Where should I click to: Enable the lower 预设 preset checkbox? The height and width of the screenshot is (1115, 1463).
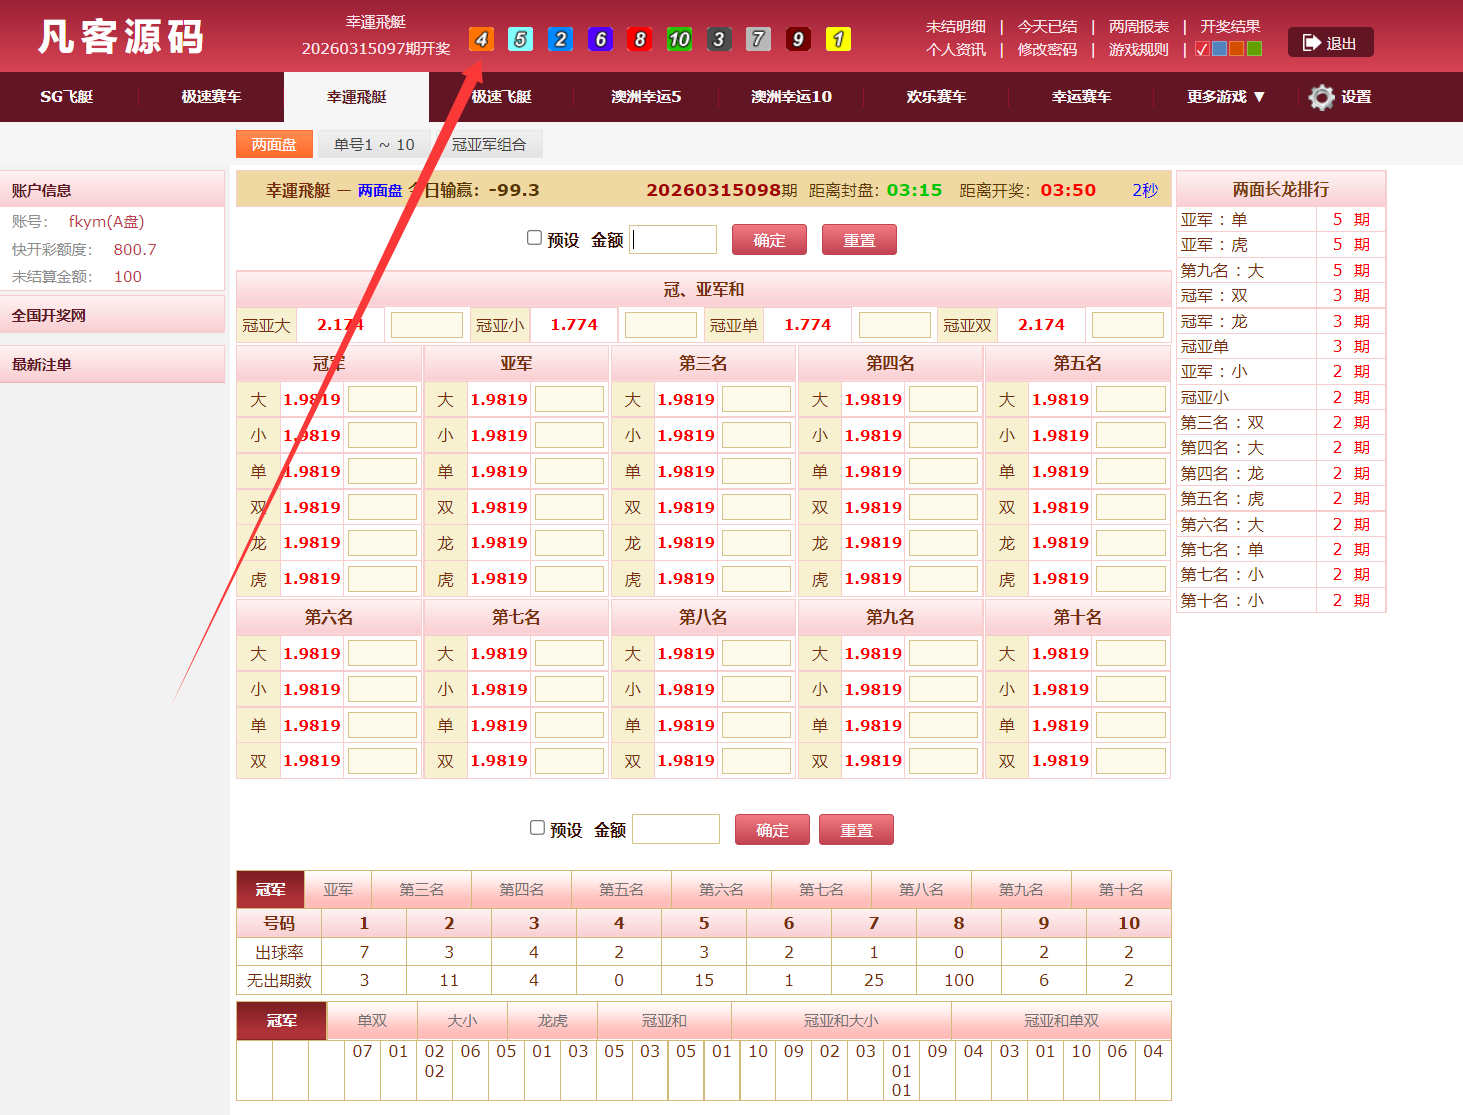point(537,827)
